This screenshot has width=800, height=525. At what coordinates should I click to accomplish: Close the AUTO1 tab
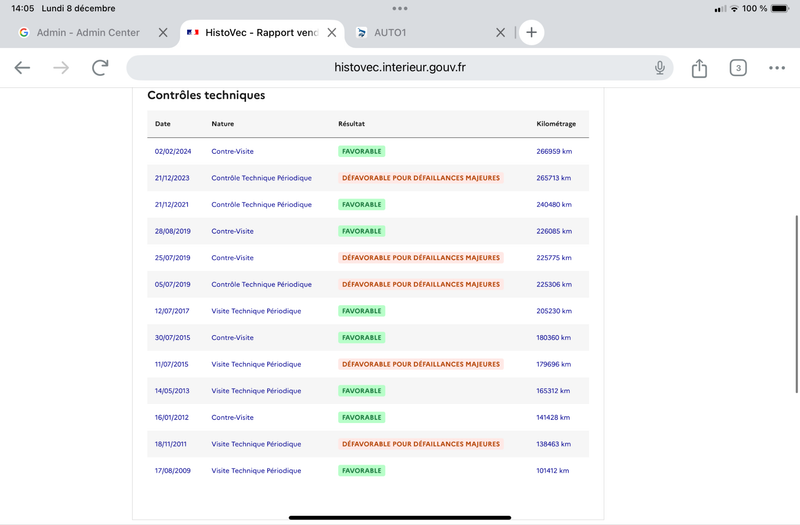tap(501, 33)
